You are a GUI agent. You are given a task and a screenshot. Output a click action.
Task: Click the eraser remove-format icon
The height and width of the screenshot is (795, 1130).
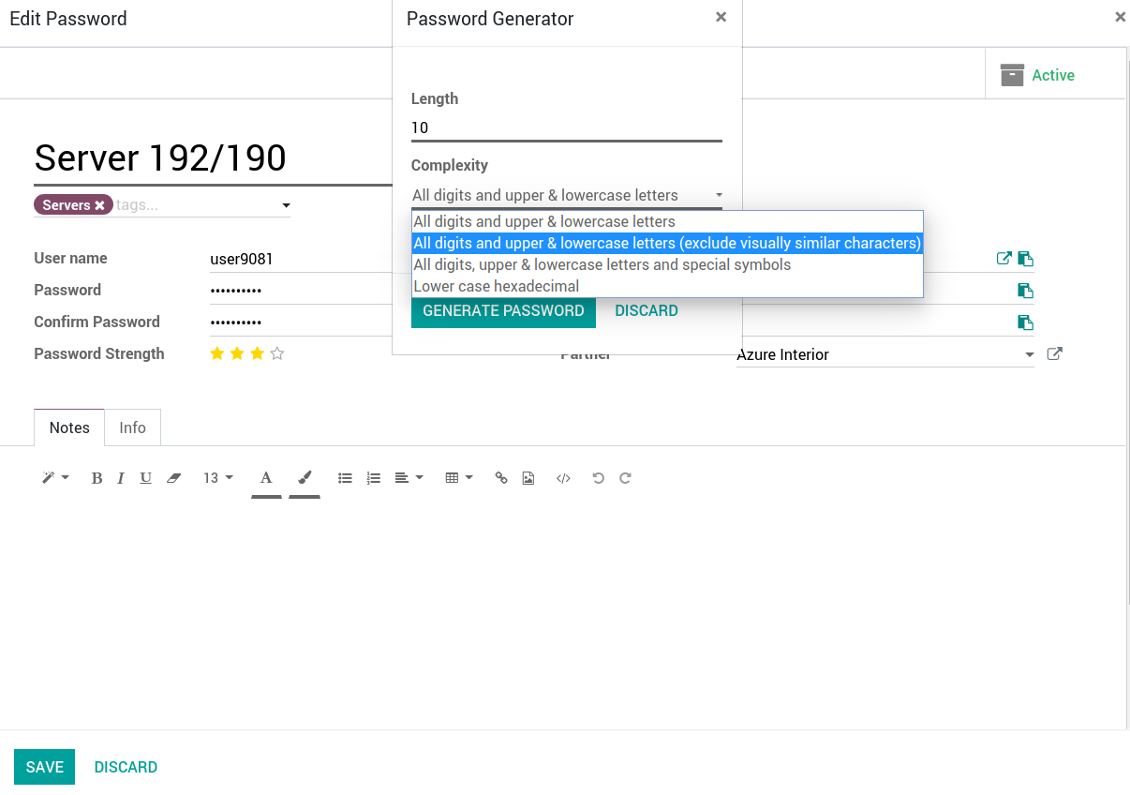(x=174, y=478)
